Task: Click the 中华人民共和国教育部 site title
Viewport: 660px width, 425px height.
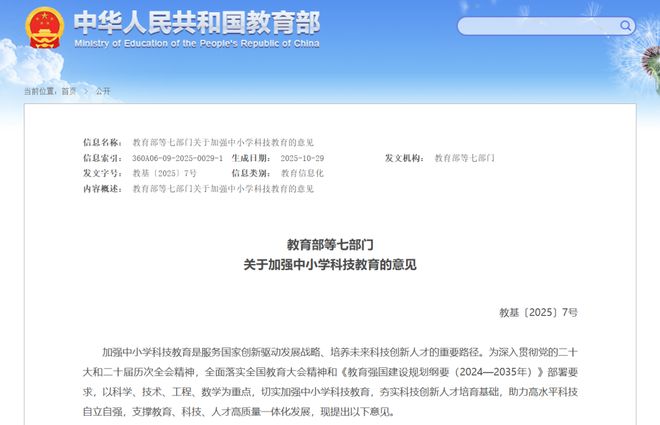Action: coord(197,23)
